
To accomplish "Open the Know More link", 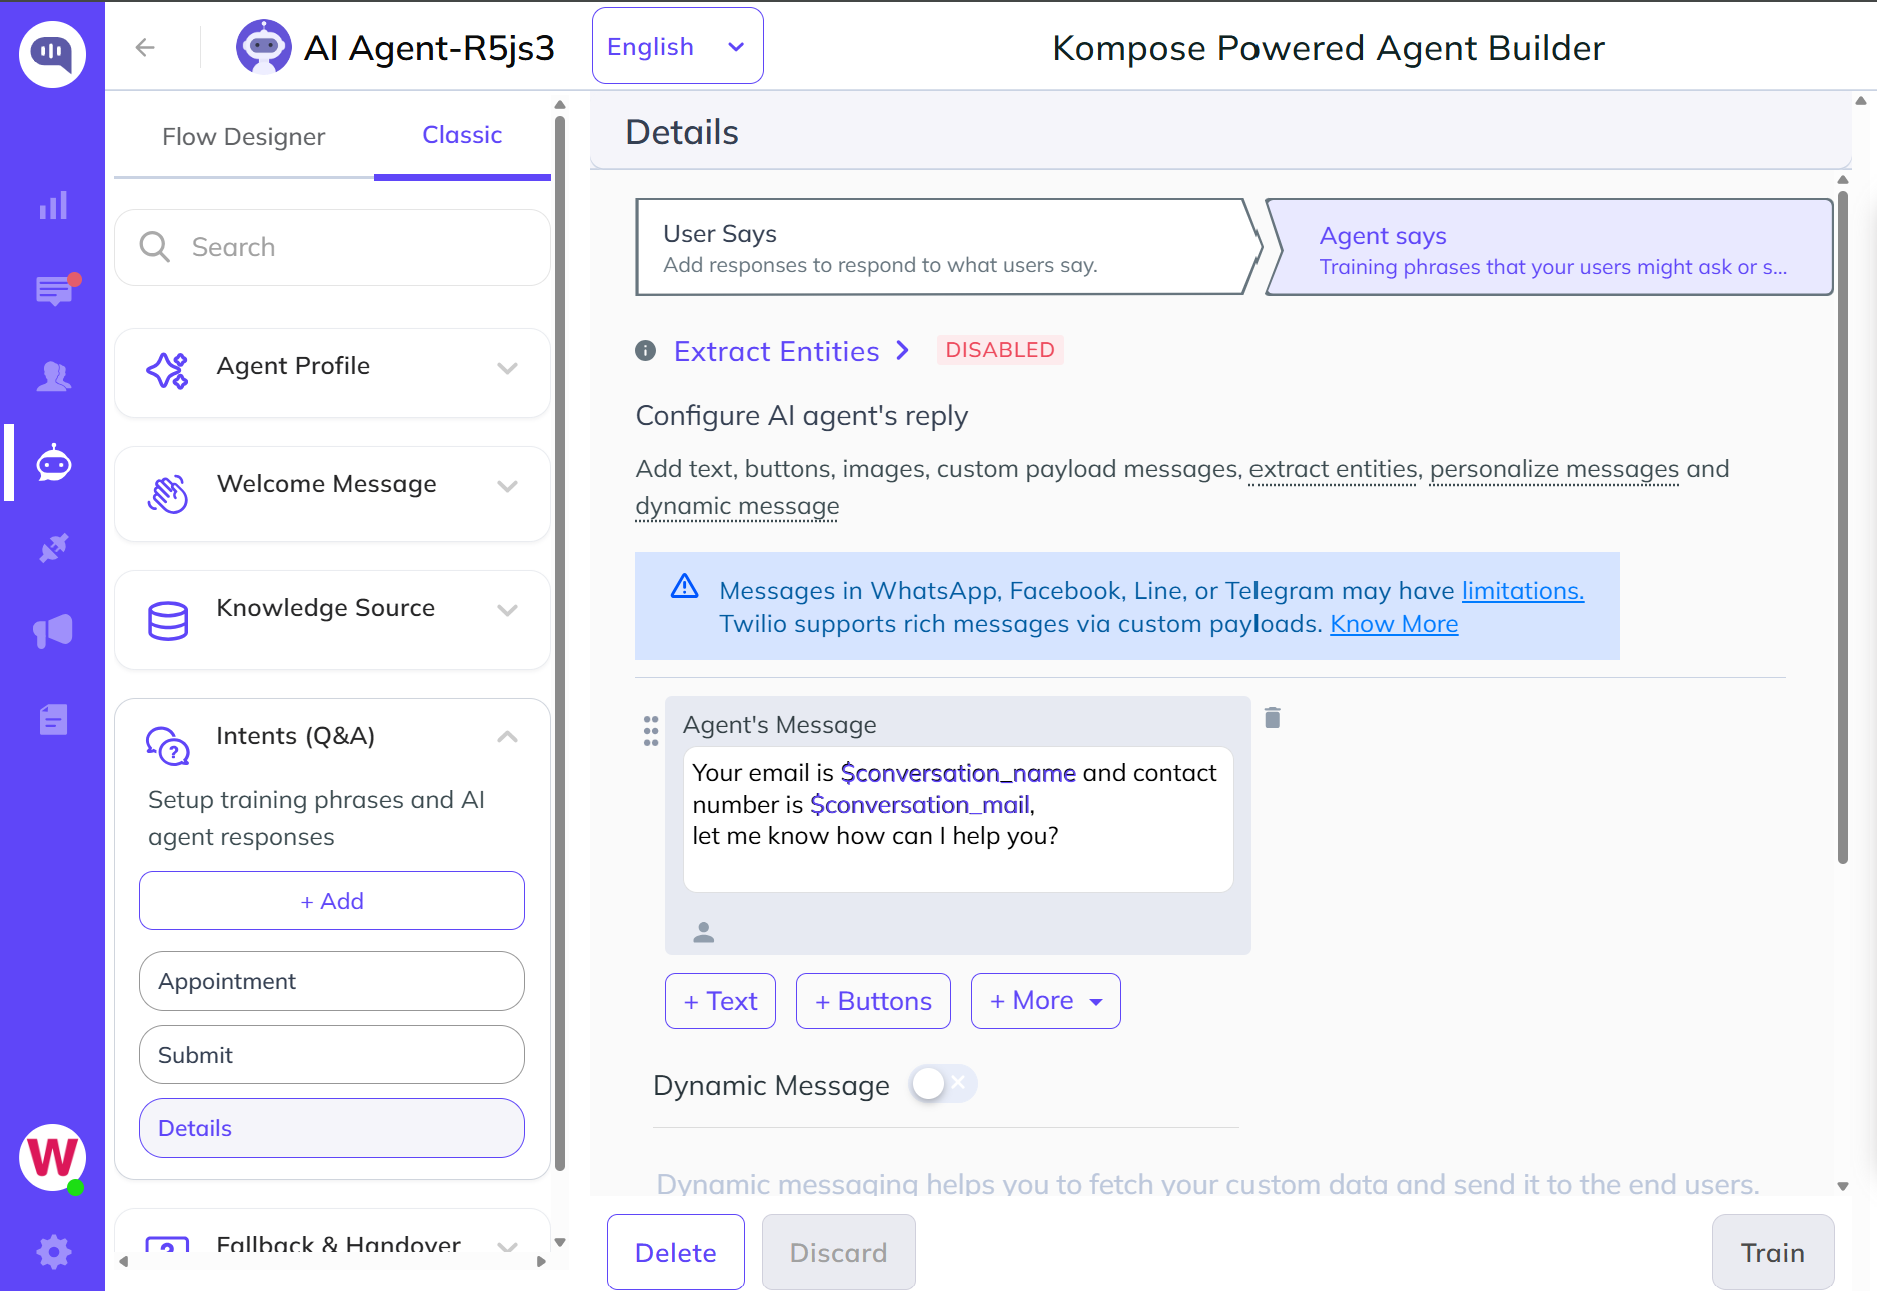I will [1394, 624].
